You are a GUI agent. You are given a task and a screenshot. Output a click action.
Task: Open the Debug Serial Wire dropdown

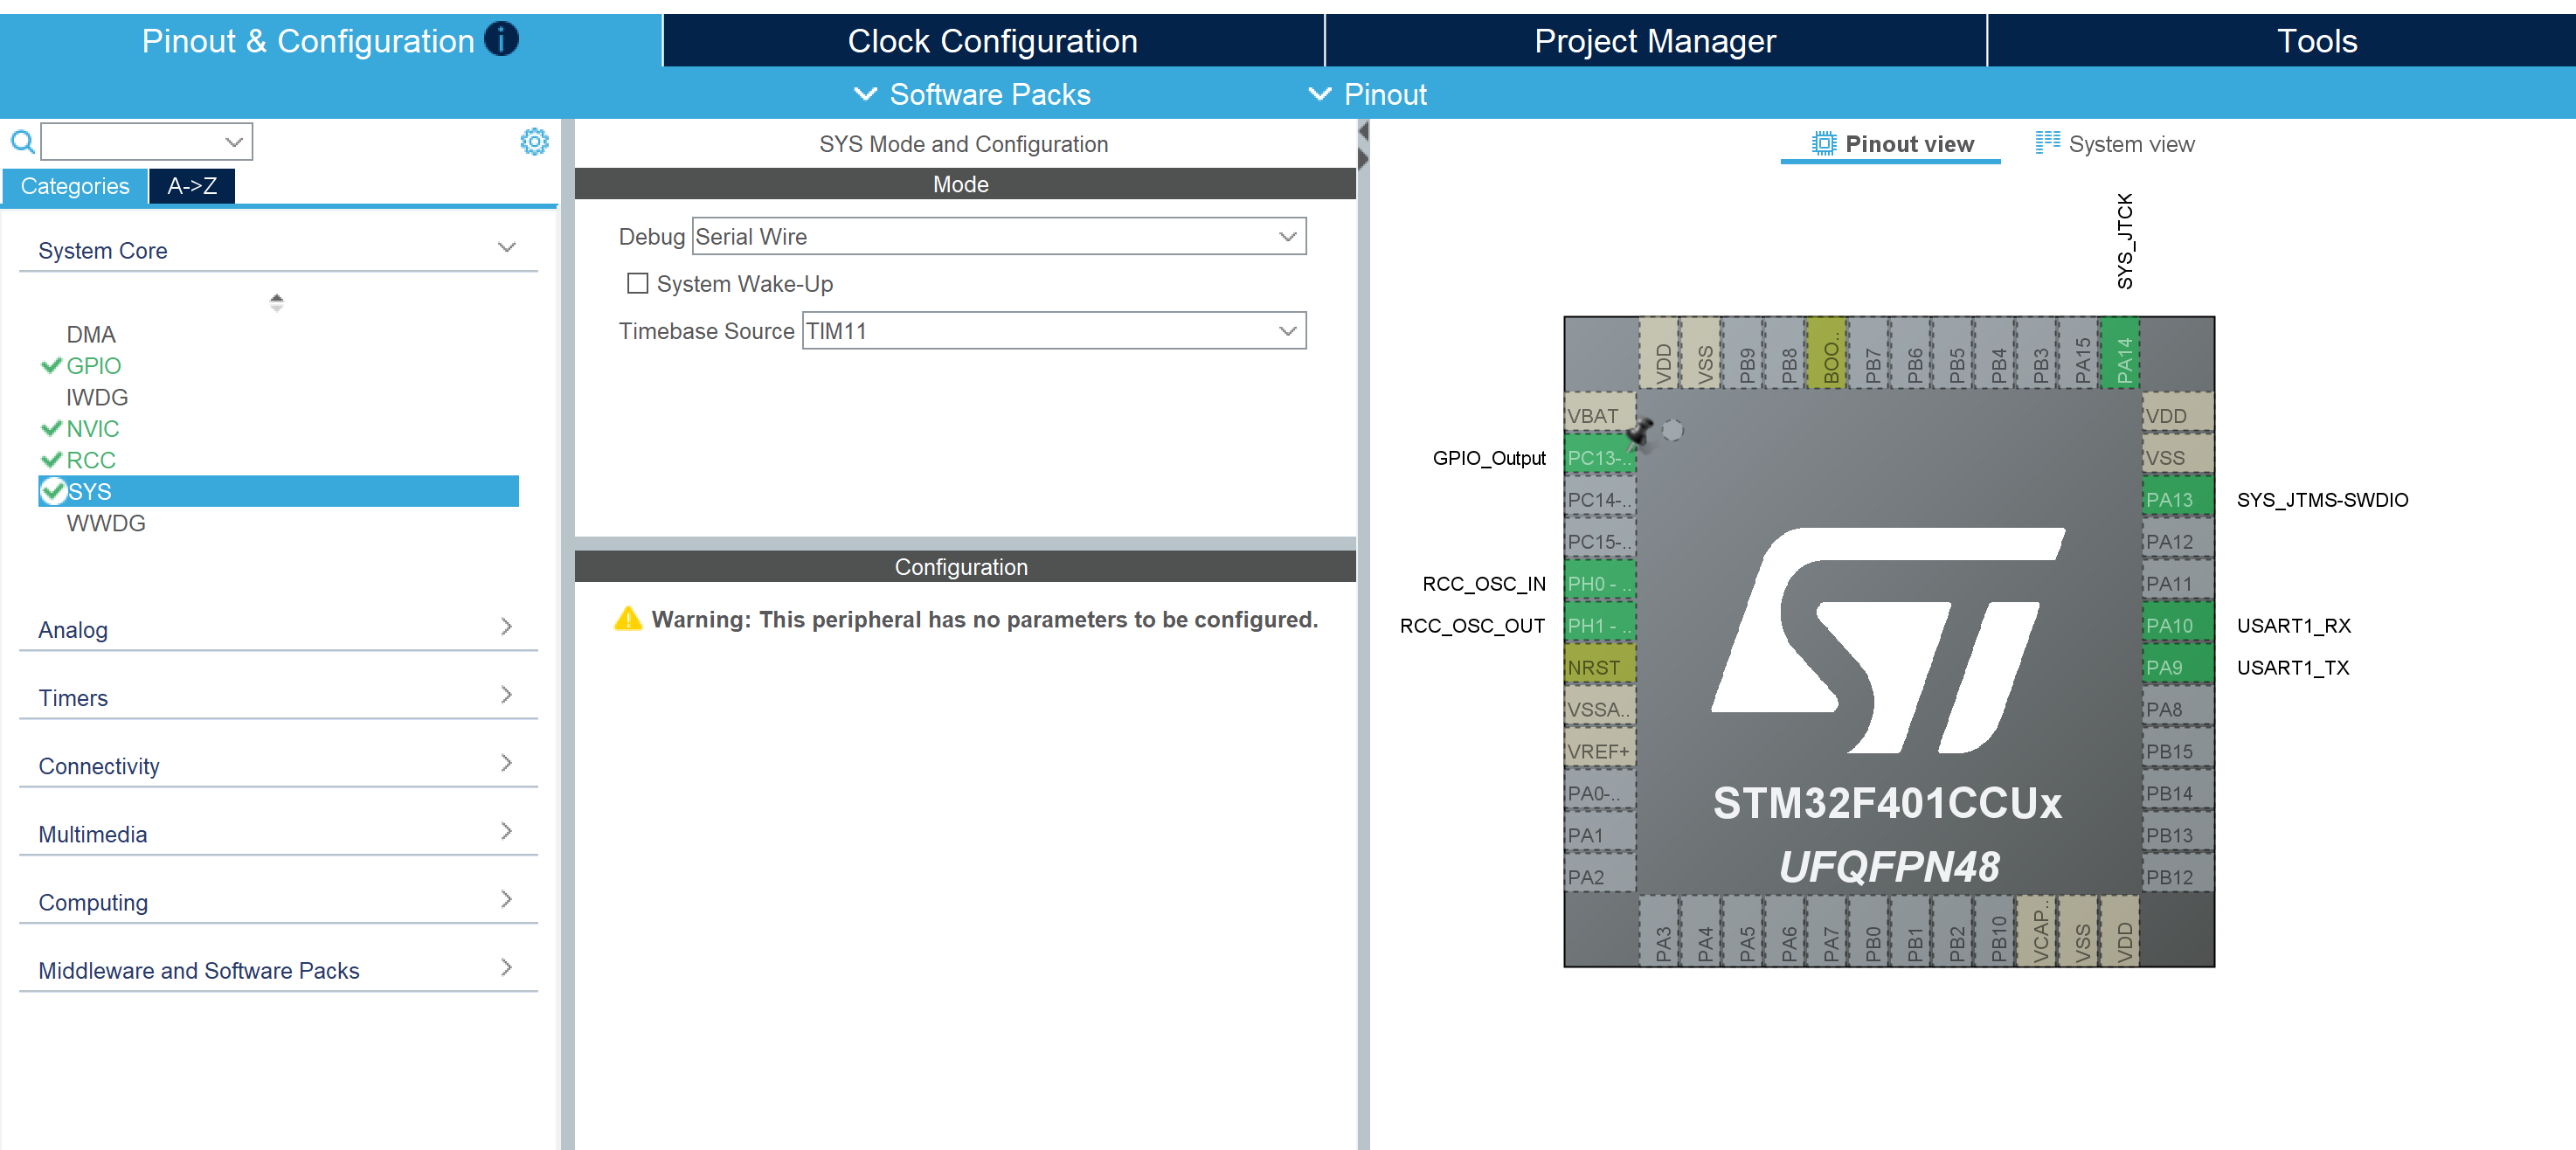pos(998,237)
